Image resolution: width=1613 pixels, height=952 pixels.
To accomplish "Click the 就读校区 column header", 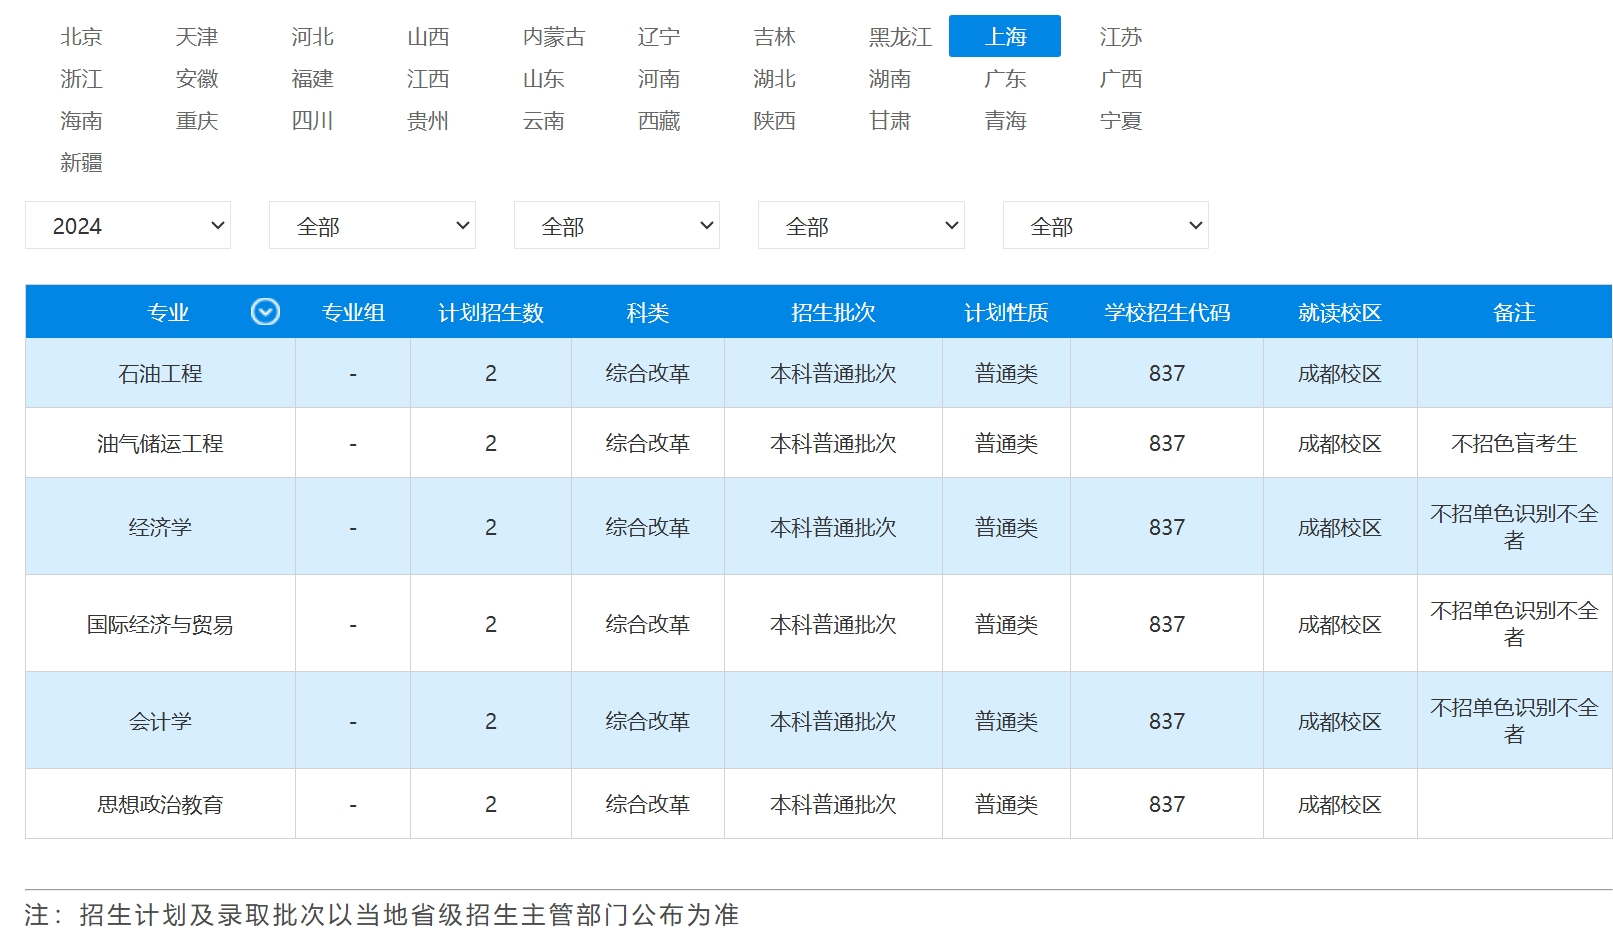I will pos(1340,313).
